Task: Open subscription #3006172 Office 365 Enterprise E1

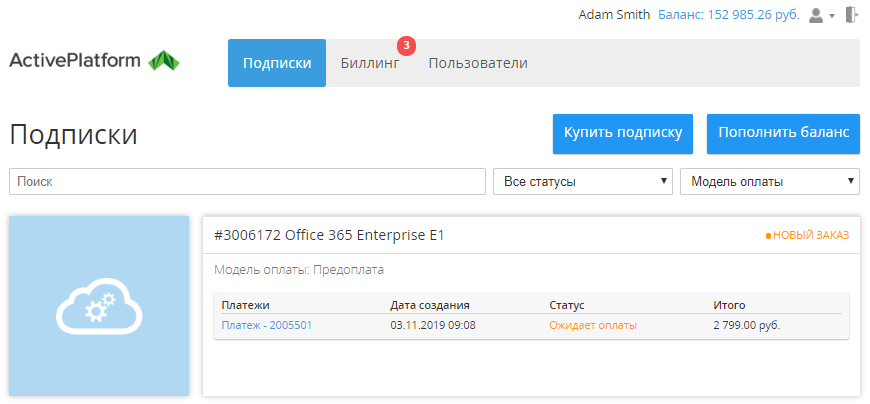Action: (x=329, y=235)
